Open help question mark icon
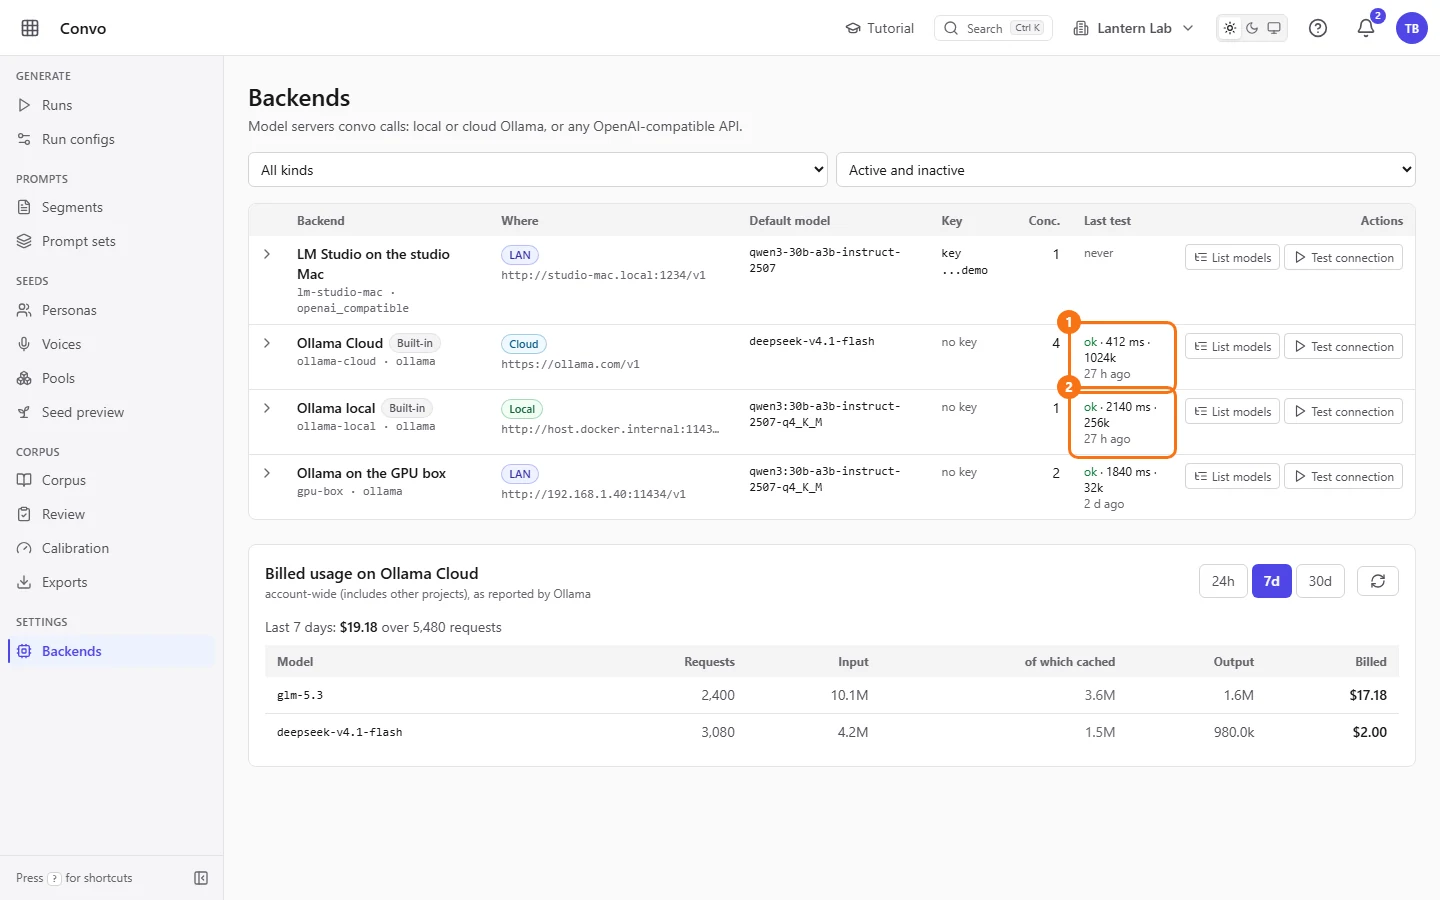Image resolution: width=1440 pixels, height=900 pixels. click(1318, 28)
